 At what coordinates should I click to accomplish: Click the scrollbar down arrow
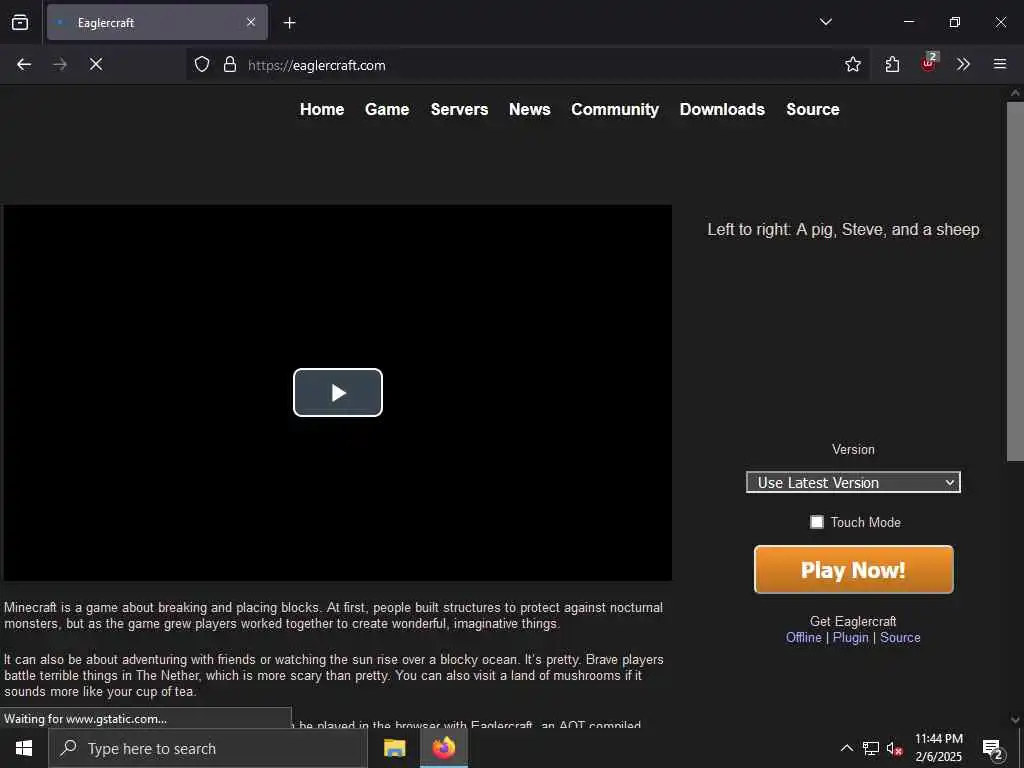click(x=1015, y=719)
